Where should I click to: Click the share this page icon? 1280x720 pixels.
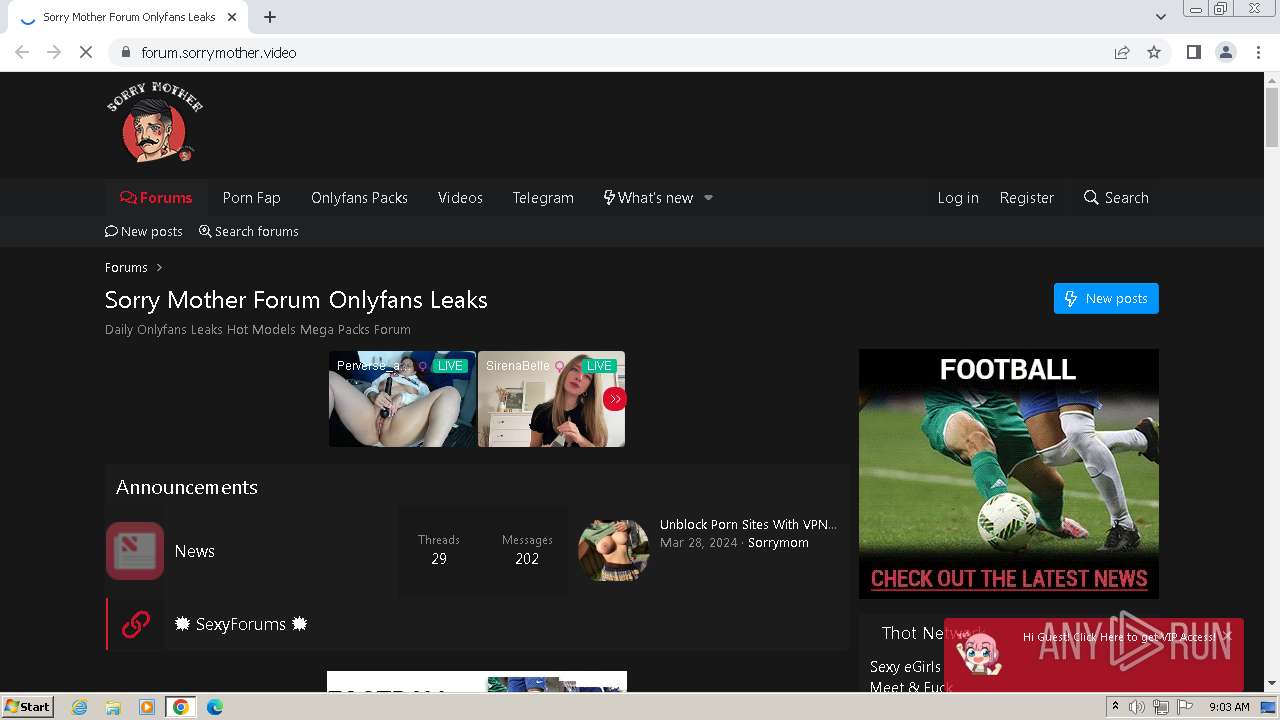(x=1122, y=52)
